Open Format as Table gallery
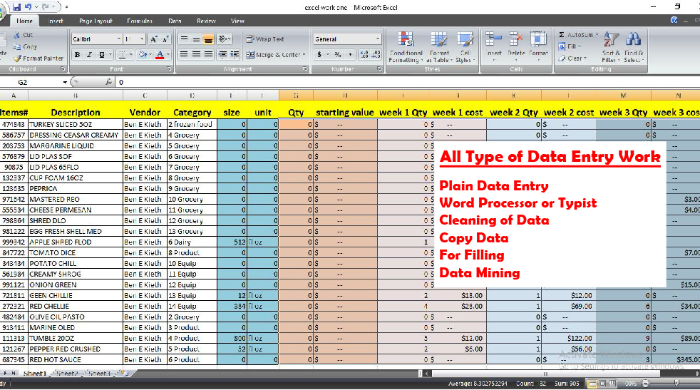 [439, 47]
